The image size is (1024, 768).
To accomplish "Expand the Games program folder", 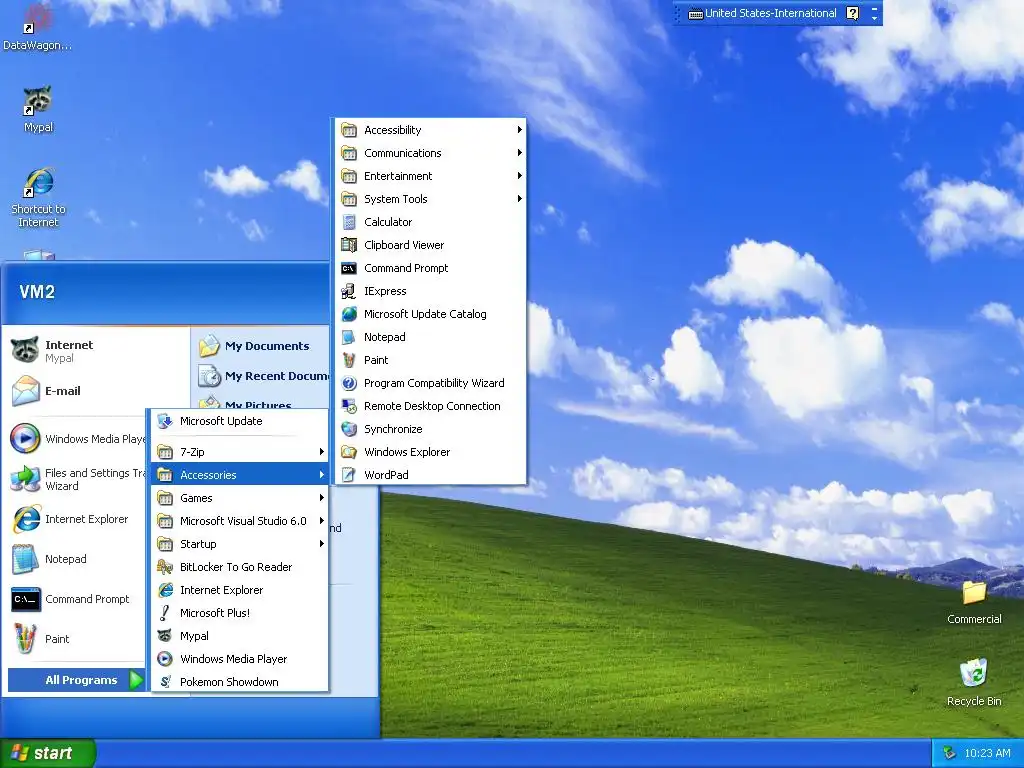I will [240, 498].
